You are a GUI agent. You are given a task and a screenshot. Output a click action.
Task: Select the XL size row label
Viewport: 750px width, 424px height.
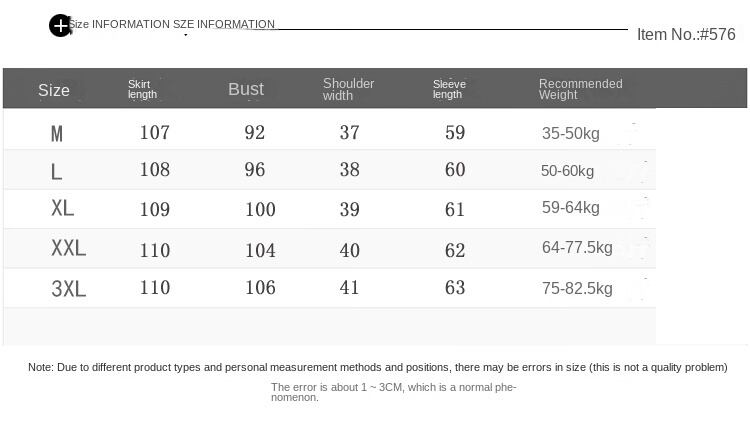[63, 208]
